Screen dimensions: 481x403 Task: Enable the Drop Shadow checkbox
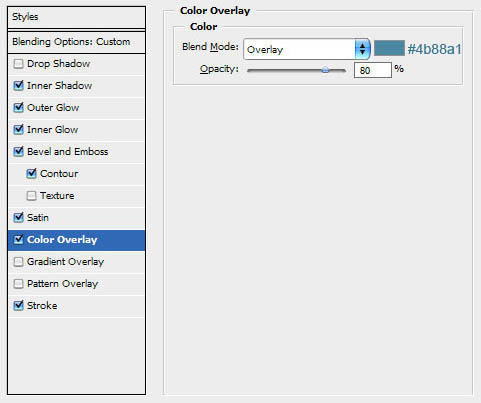point(18,64)
